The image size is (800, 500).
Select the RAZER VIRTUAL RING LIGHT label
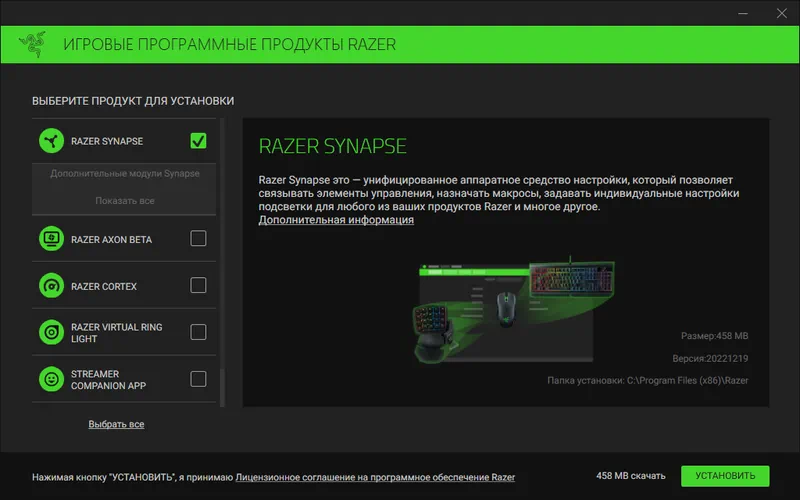point(117,333)
